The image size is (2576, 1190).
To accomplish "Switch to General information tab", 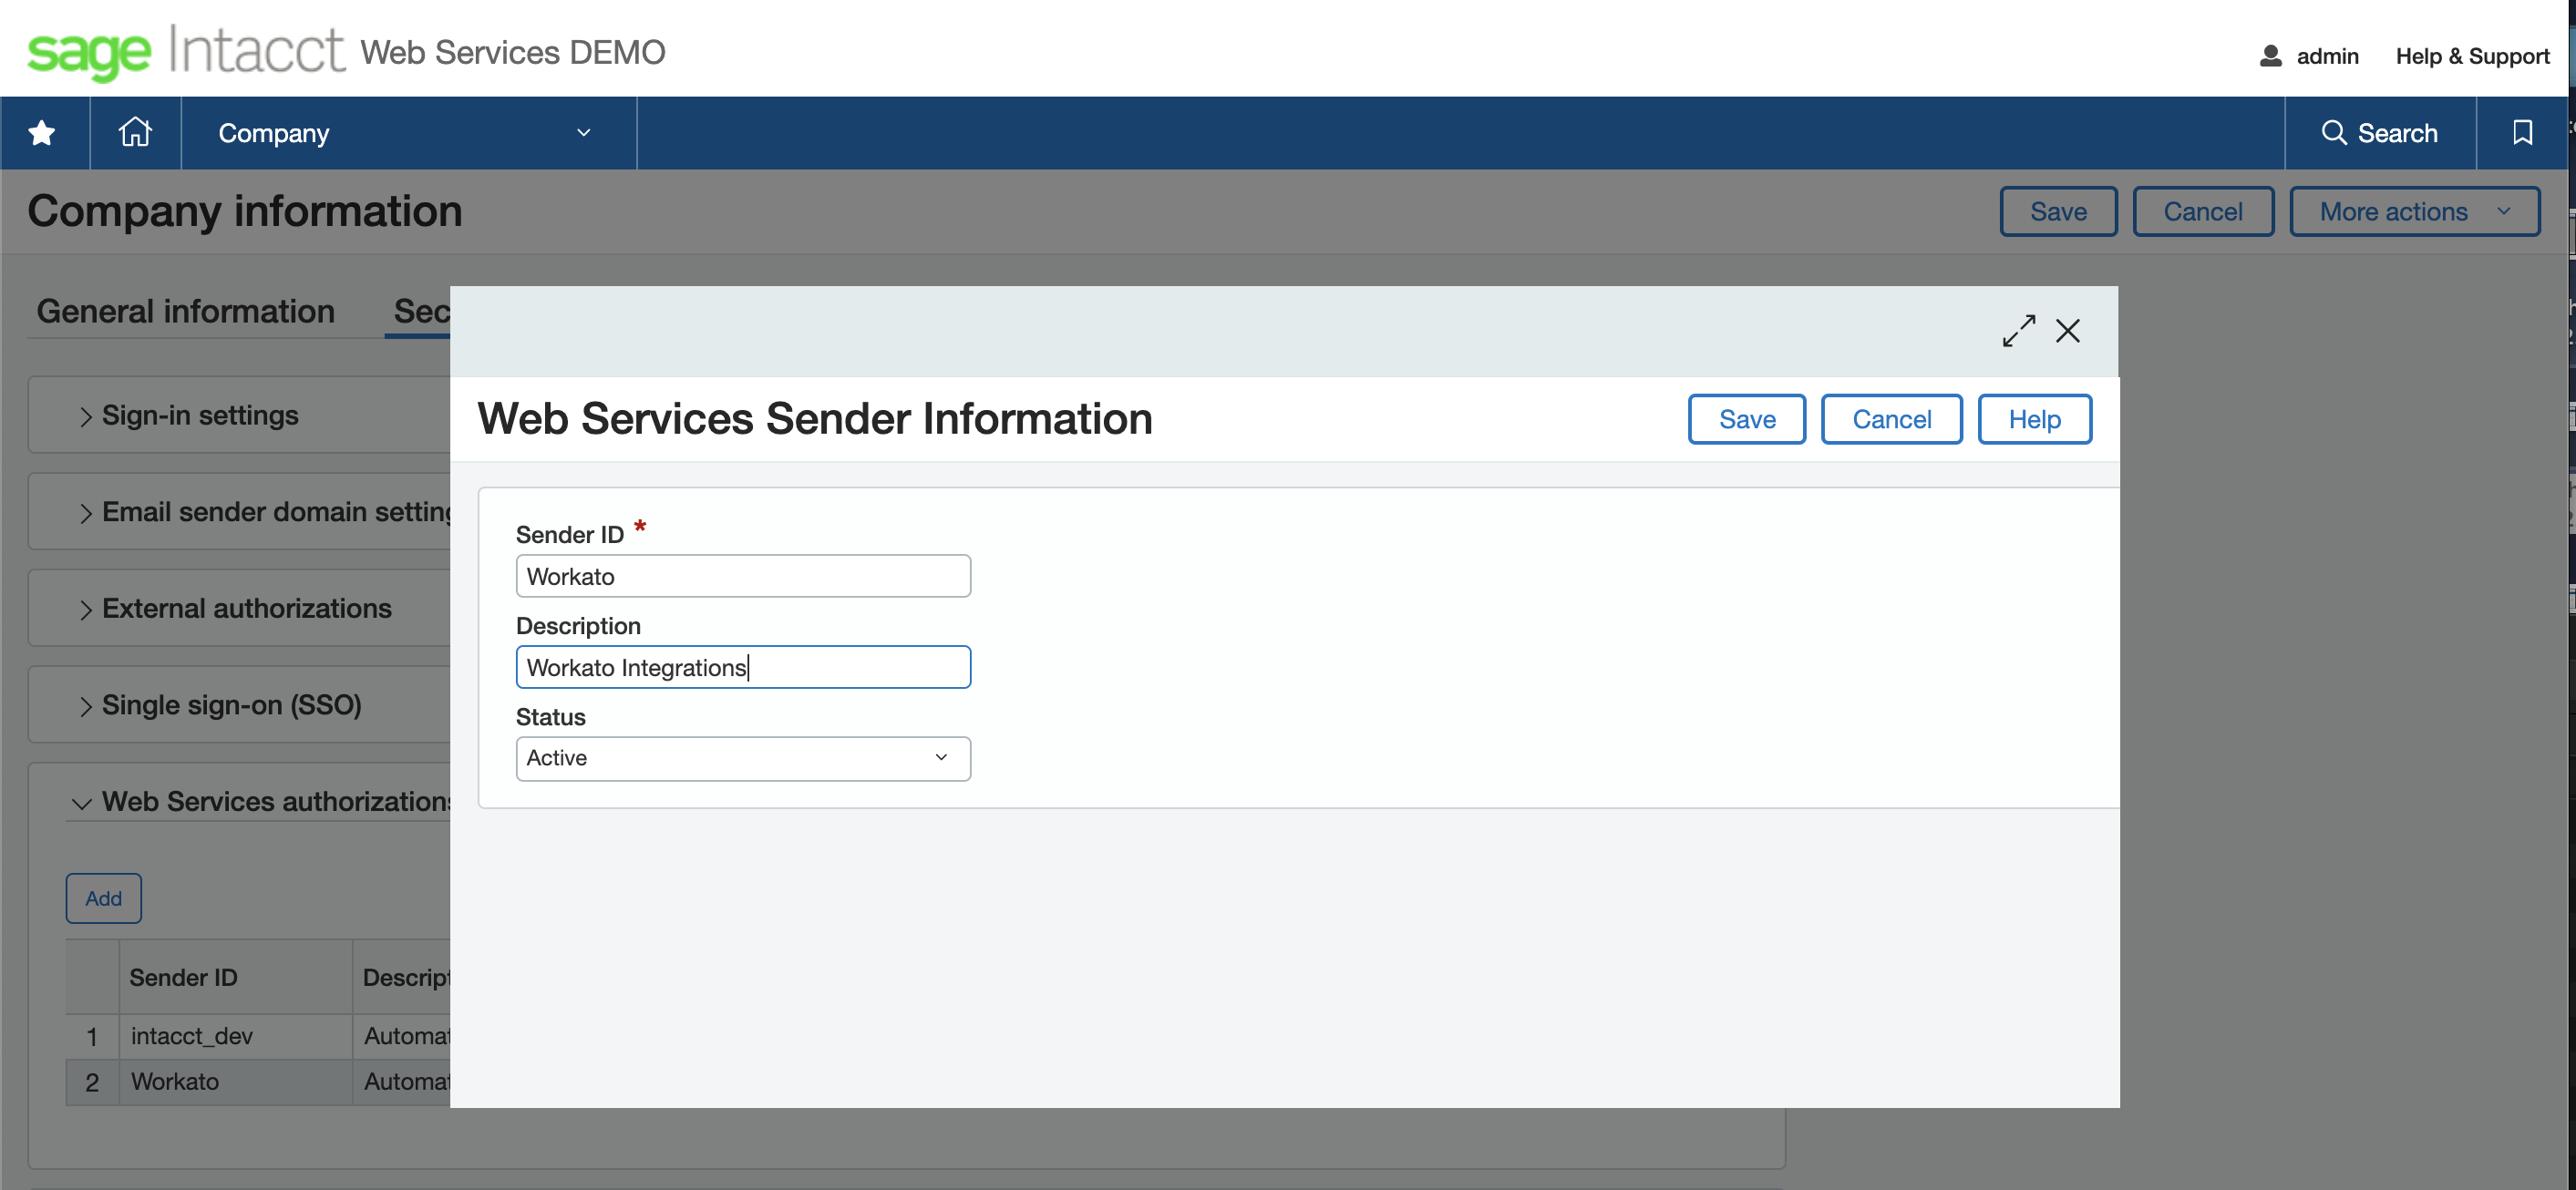I will [187, 309].
